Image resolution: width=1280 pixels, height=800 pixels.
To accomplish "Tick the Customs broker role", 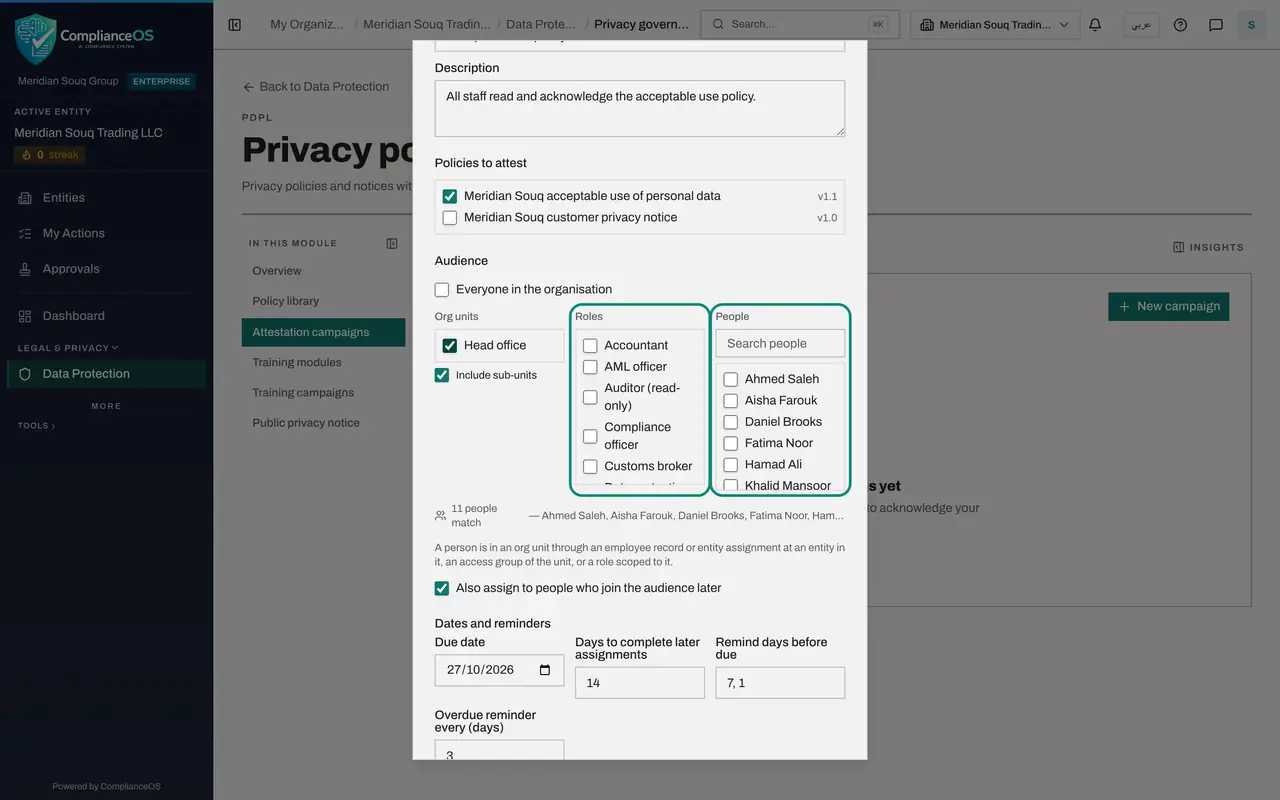I will point(590,466).
